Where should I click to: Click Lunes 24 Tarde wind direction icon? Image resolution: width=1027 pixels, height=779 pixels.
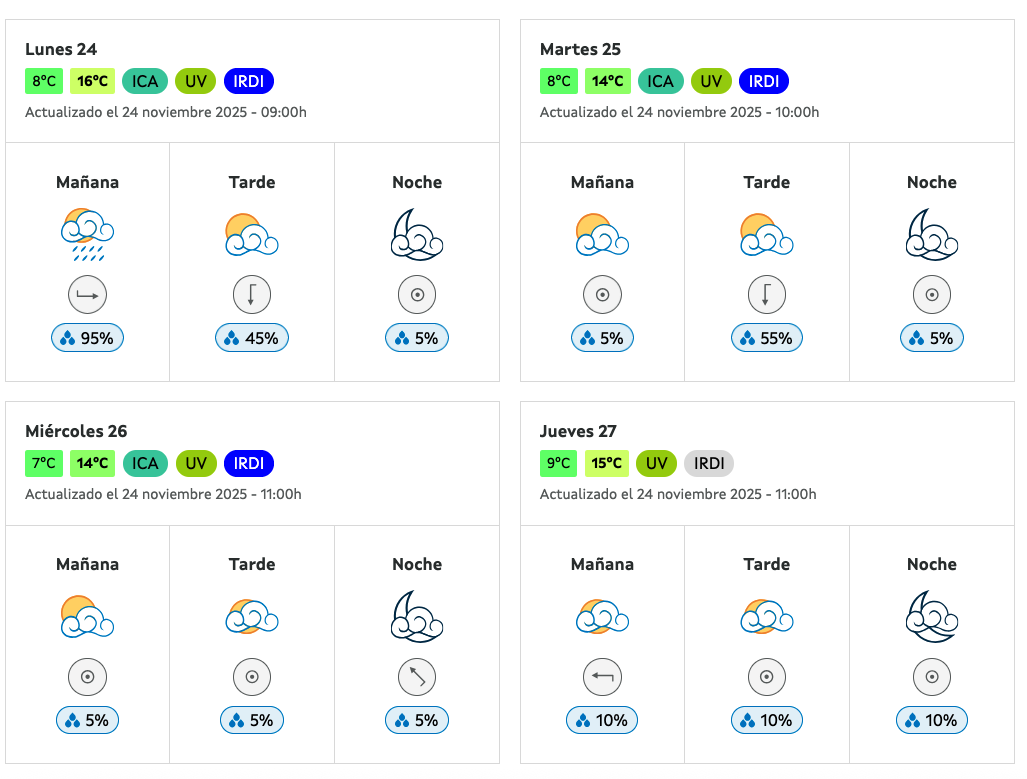click(252, 295)
